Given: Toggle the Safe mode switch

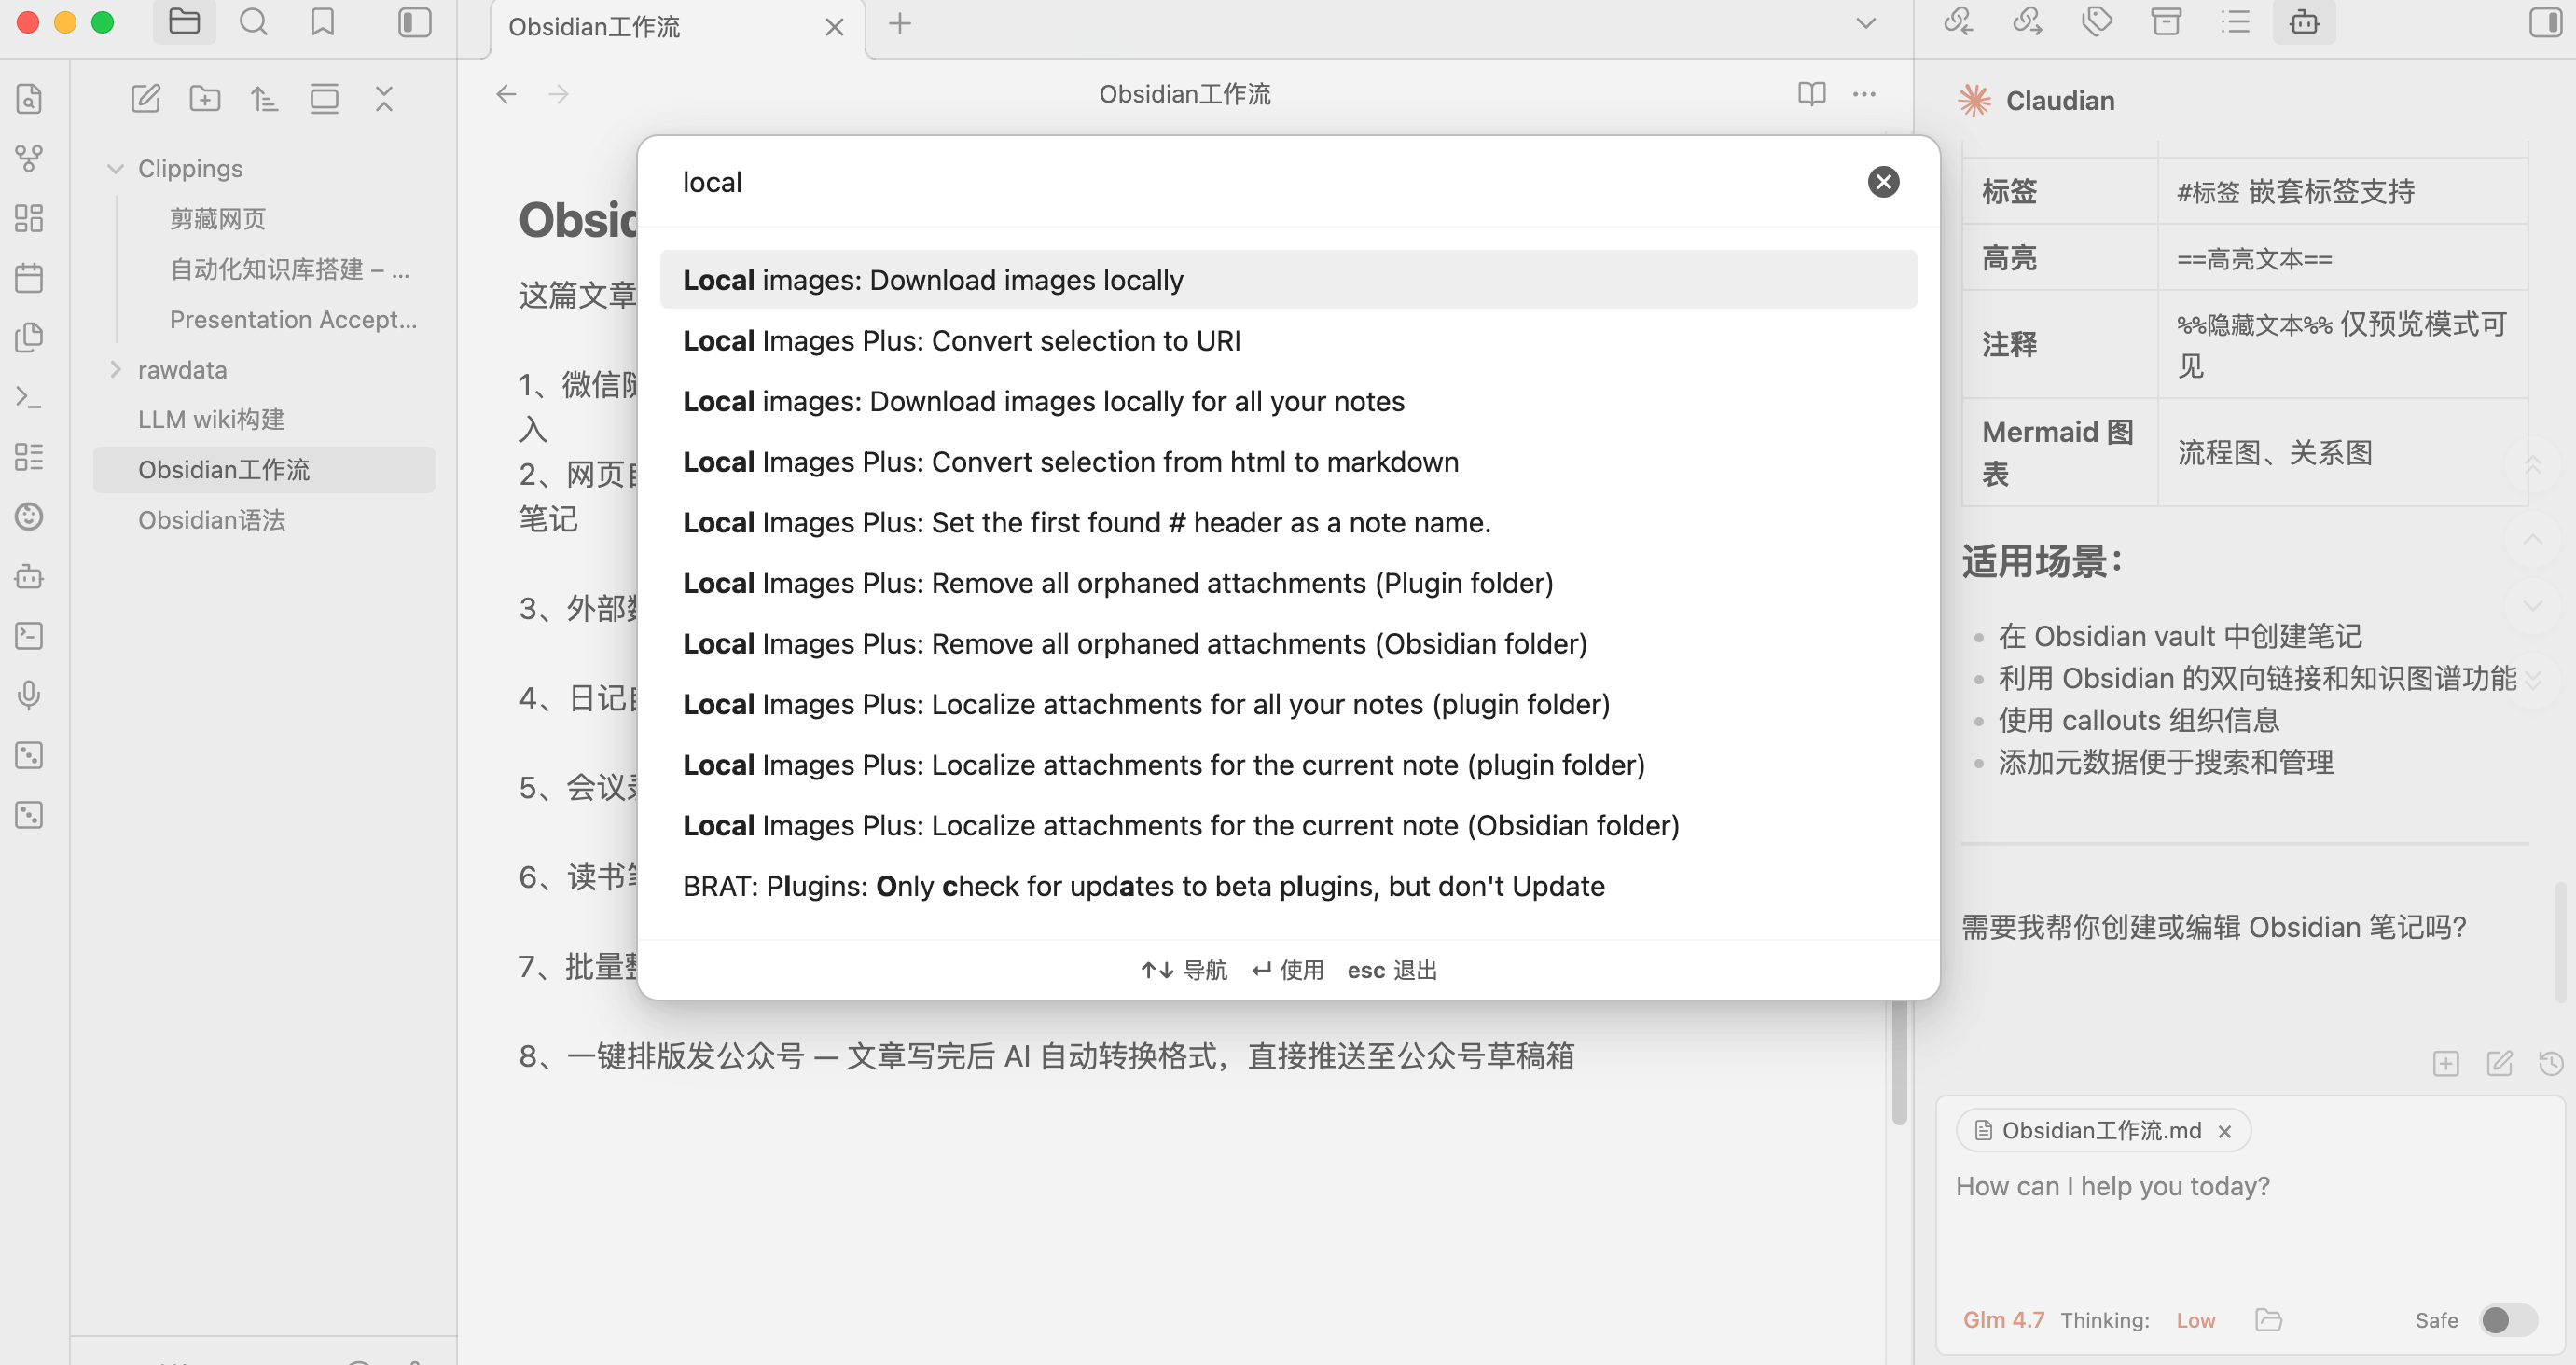Looking at the screenshot, I should (2509, 1320).
